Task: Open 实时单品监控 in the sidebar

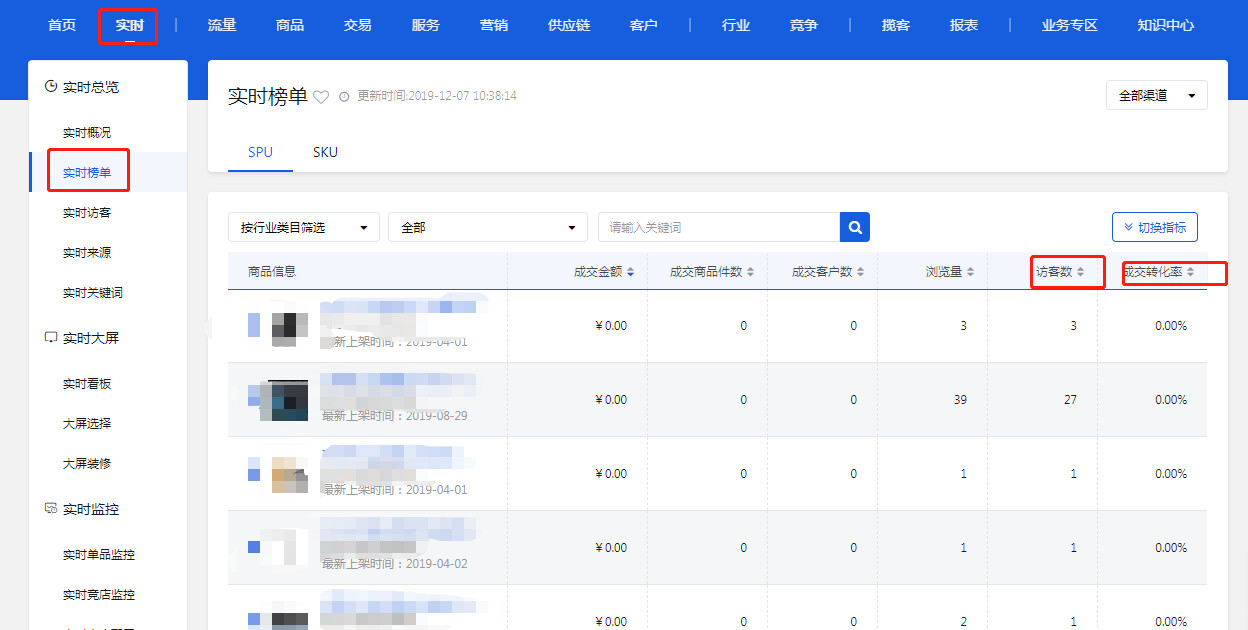Action: 98,555
